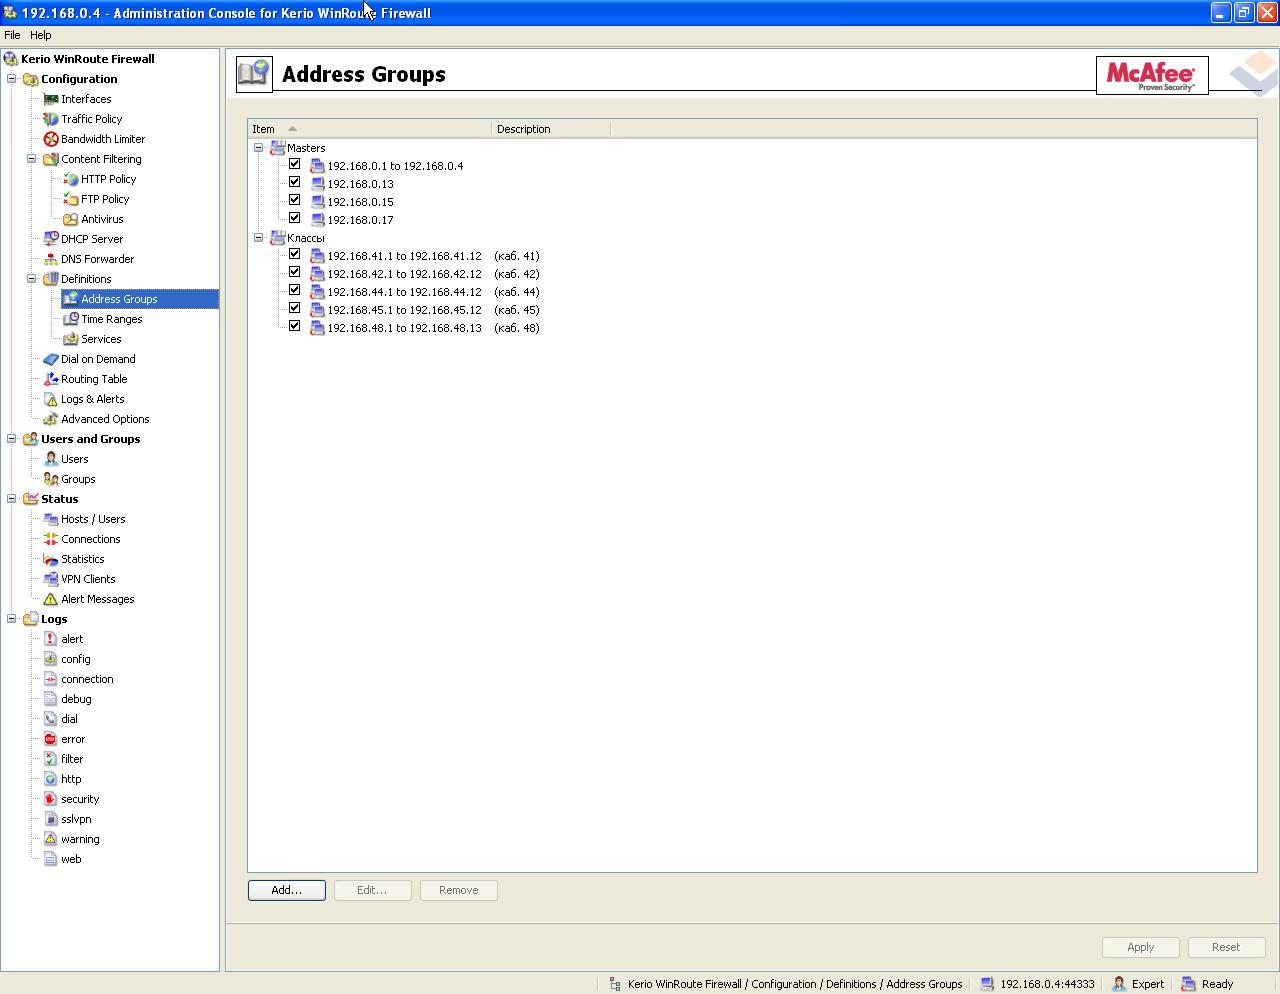
Task: Click the security log icon
Action: [x=50, y=799]
